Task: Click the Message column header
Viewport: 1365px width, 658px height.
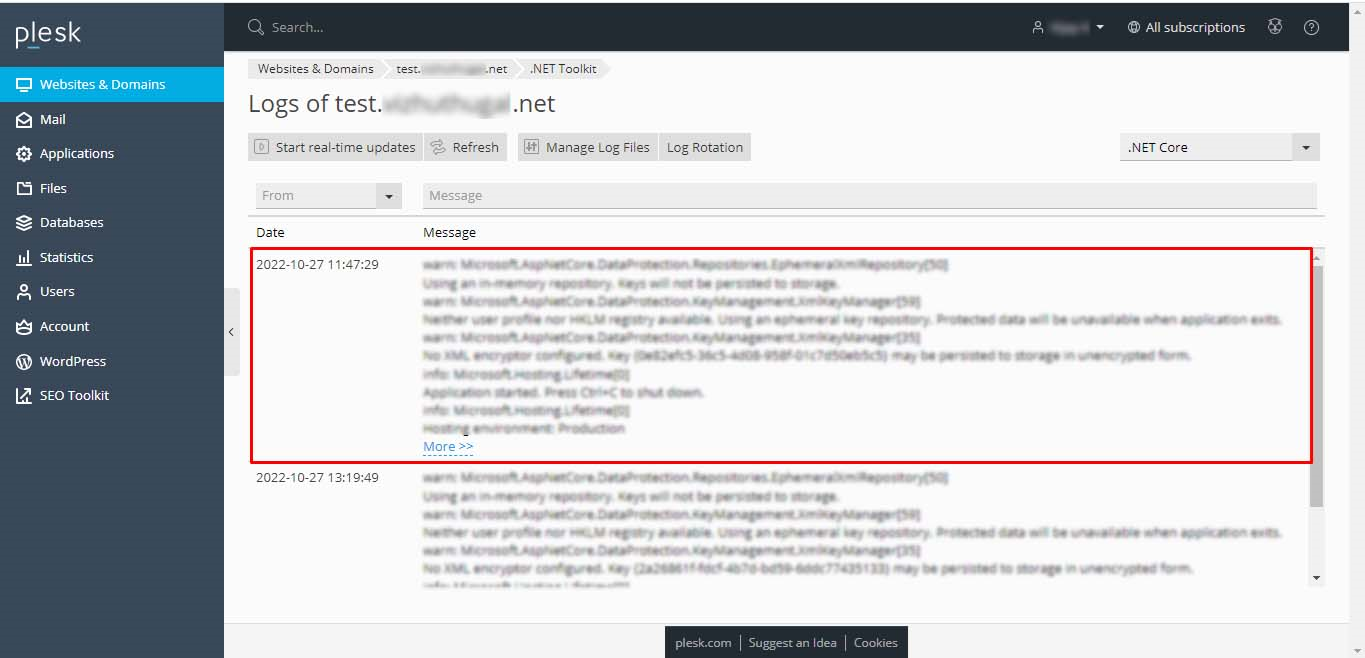Action: coord(450,232)
